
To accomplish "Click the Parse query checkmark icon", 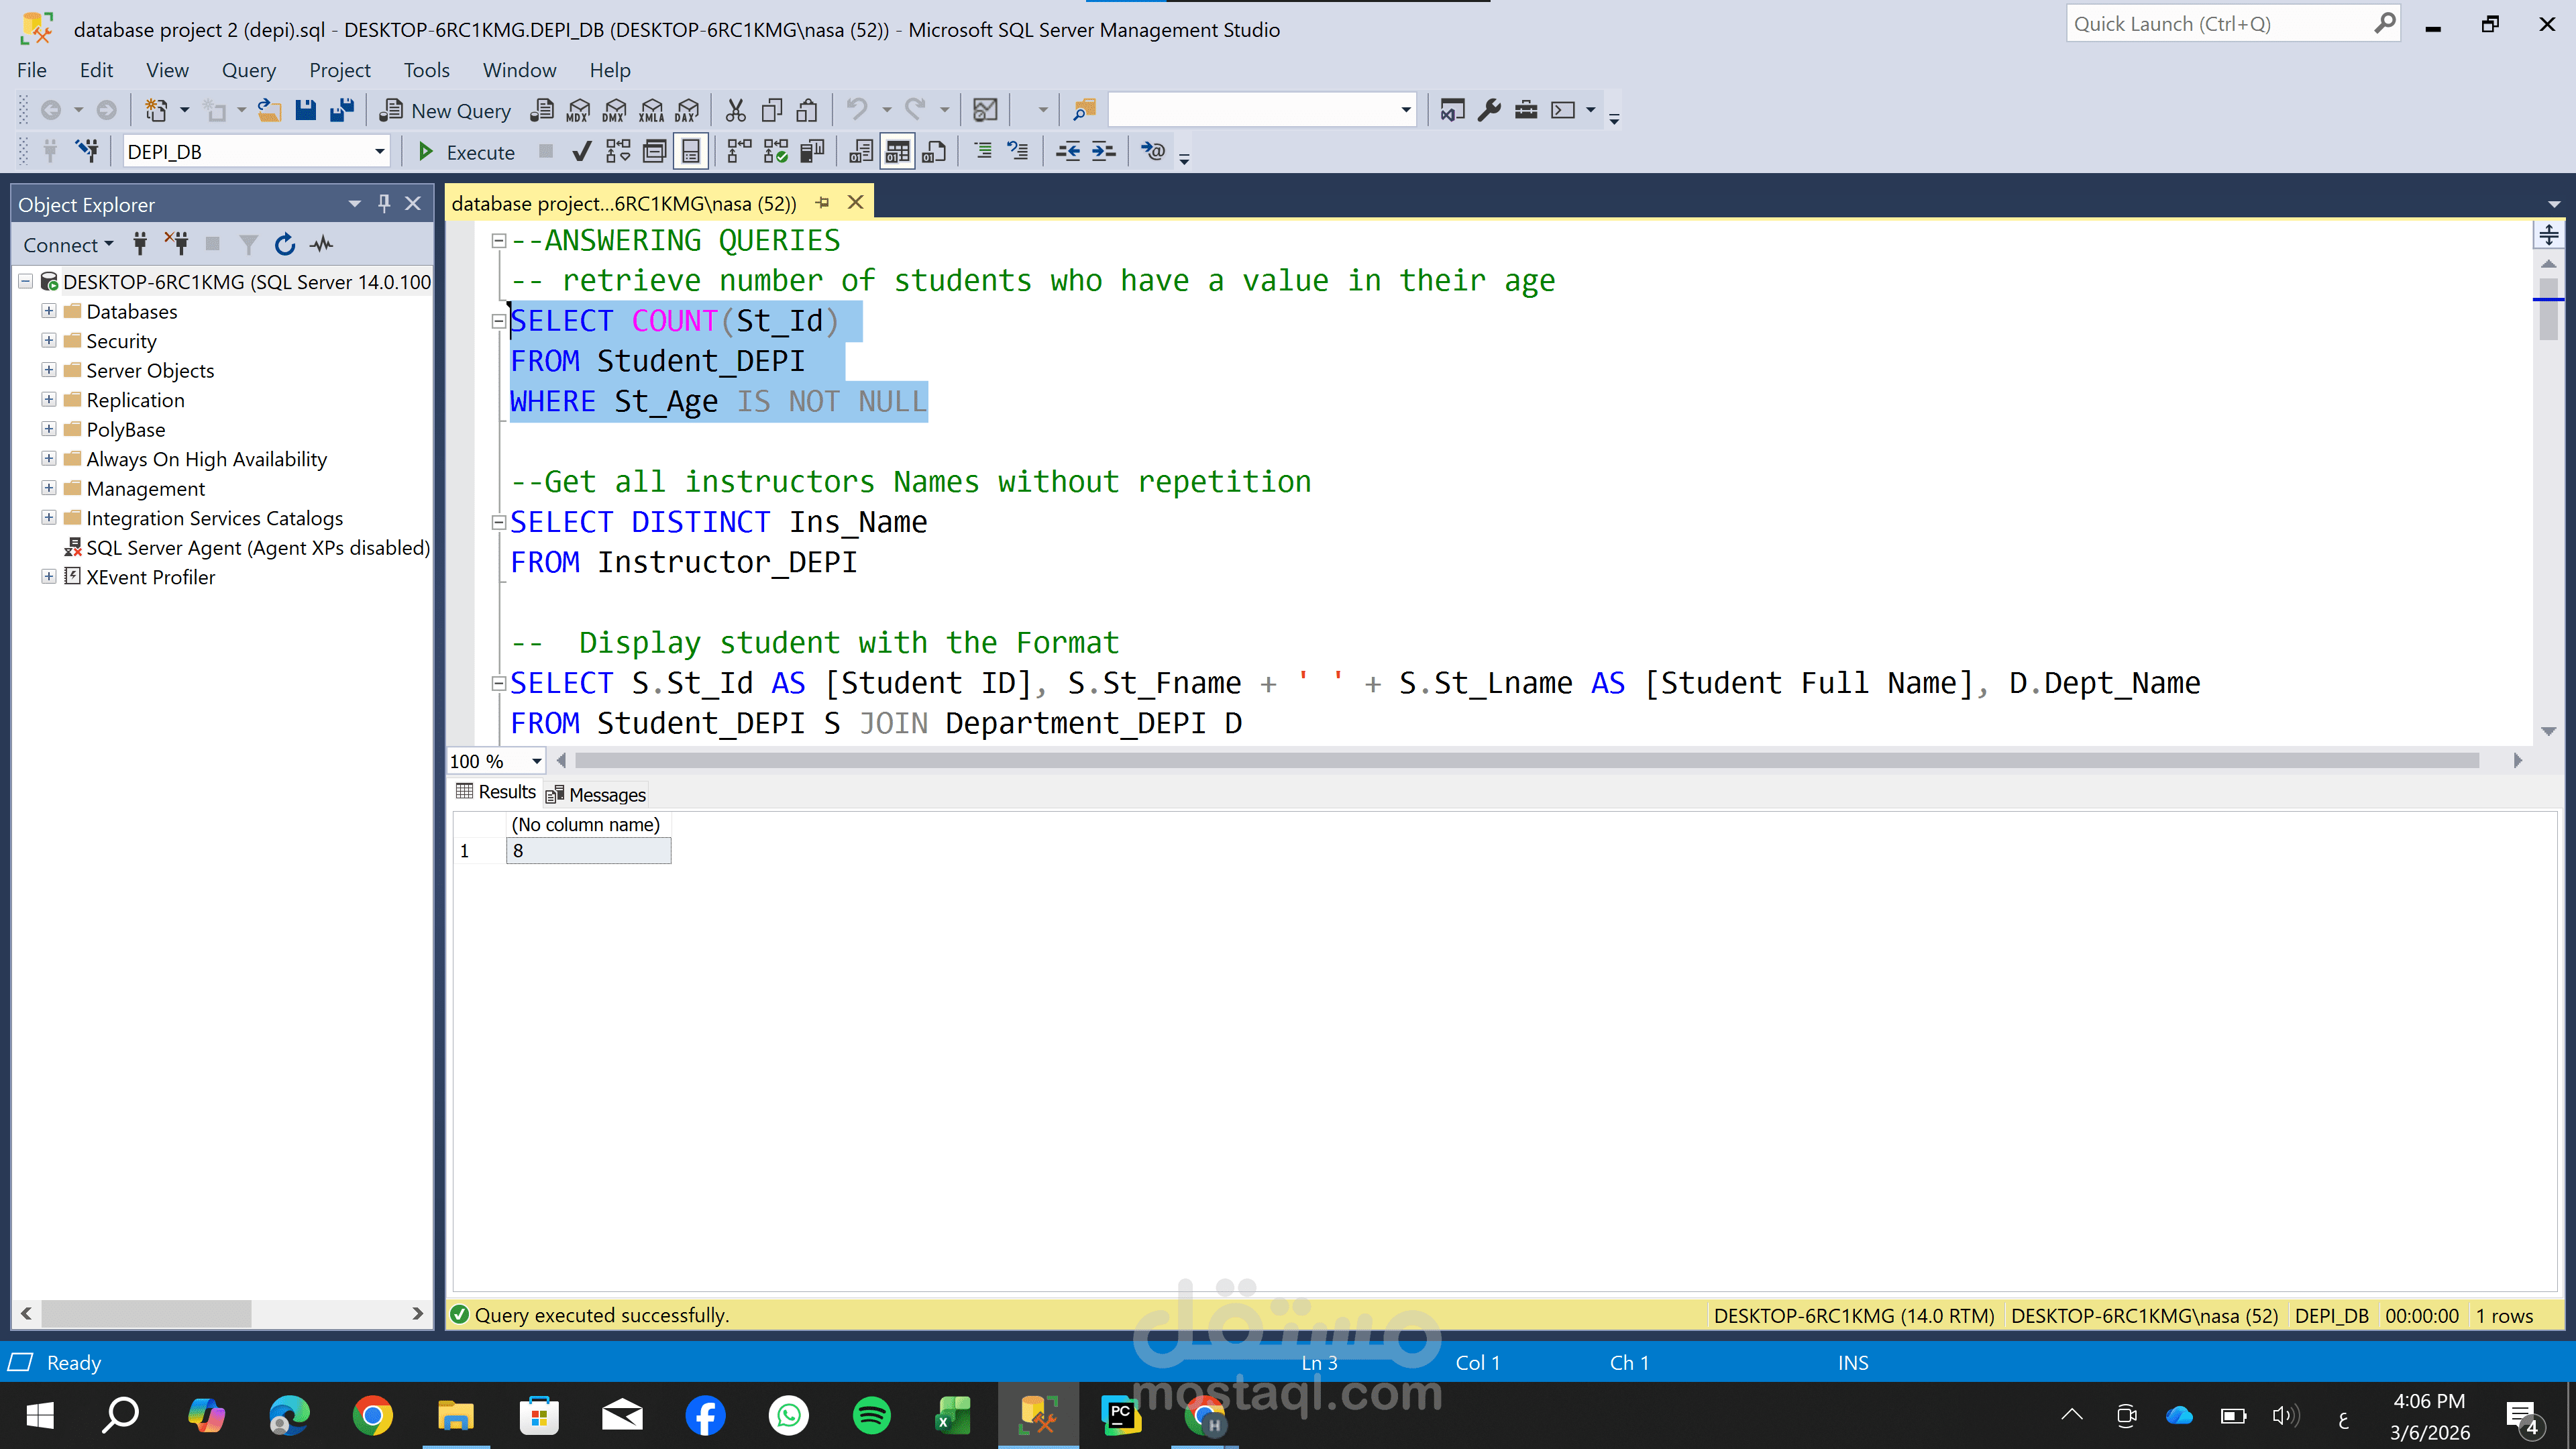I will pos(581,152).
